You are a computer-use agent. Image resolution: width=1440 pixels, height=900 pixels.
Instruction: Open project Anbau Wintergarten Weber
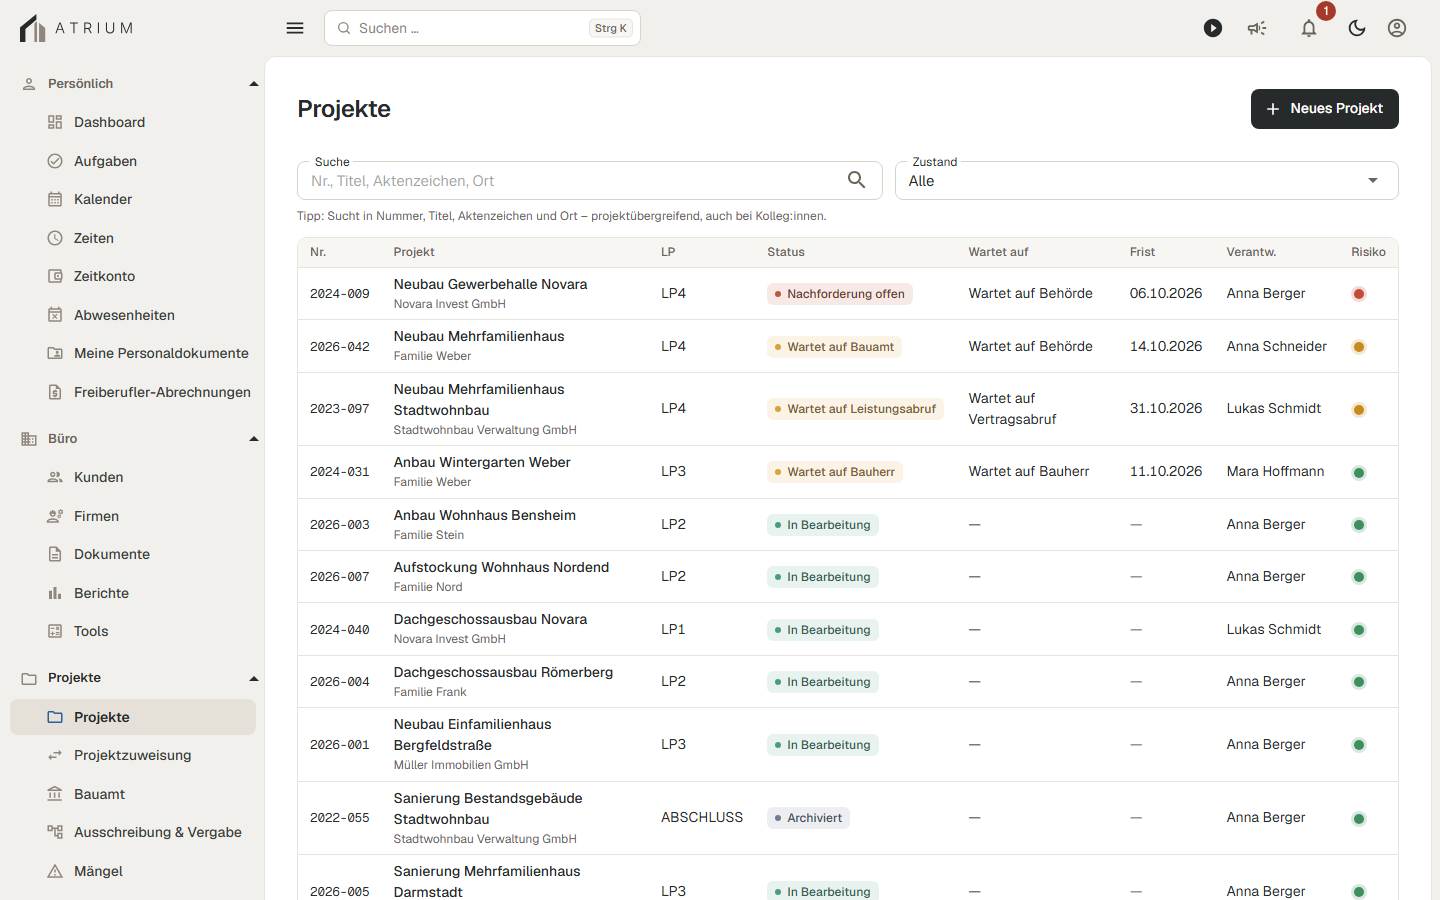click(482, 462)
